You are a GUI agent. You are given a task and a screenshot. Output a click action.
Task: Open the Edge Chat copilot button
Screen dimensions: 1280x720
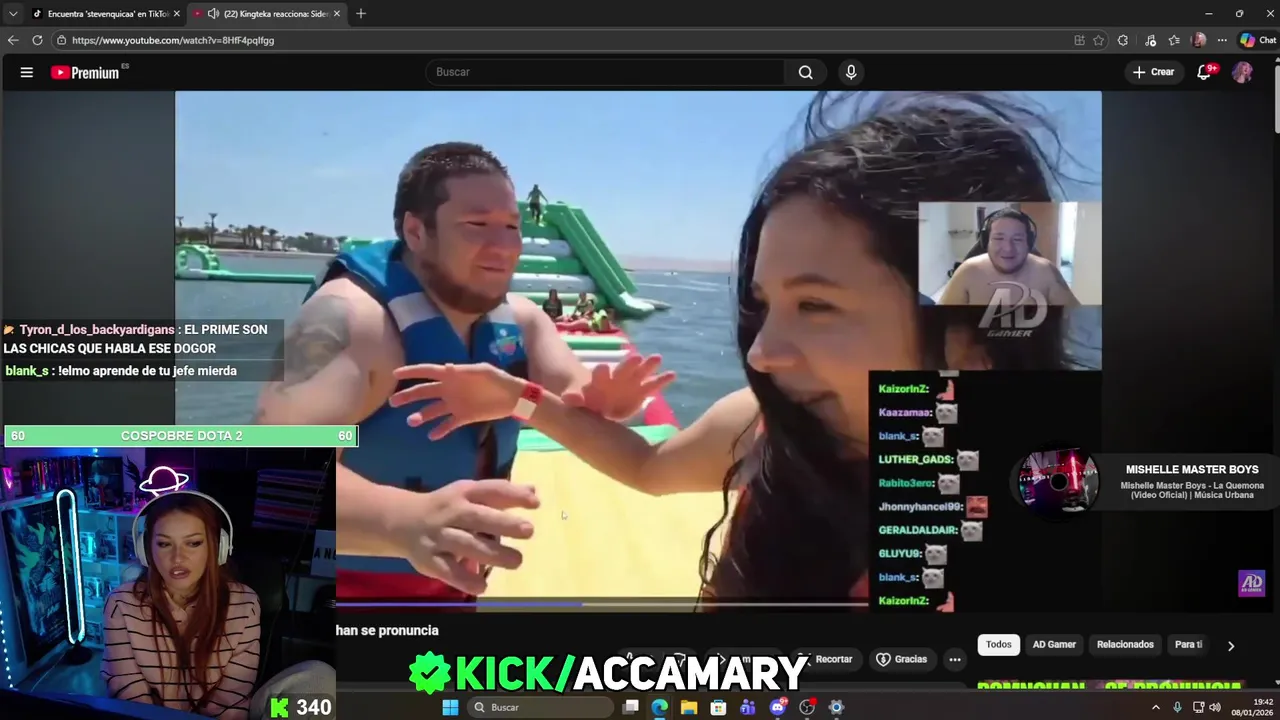click(1258, 40)
